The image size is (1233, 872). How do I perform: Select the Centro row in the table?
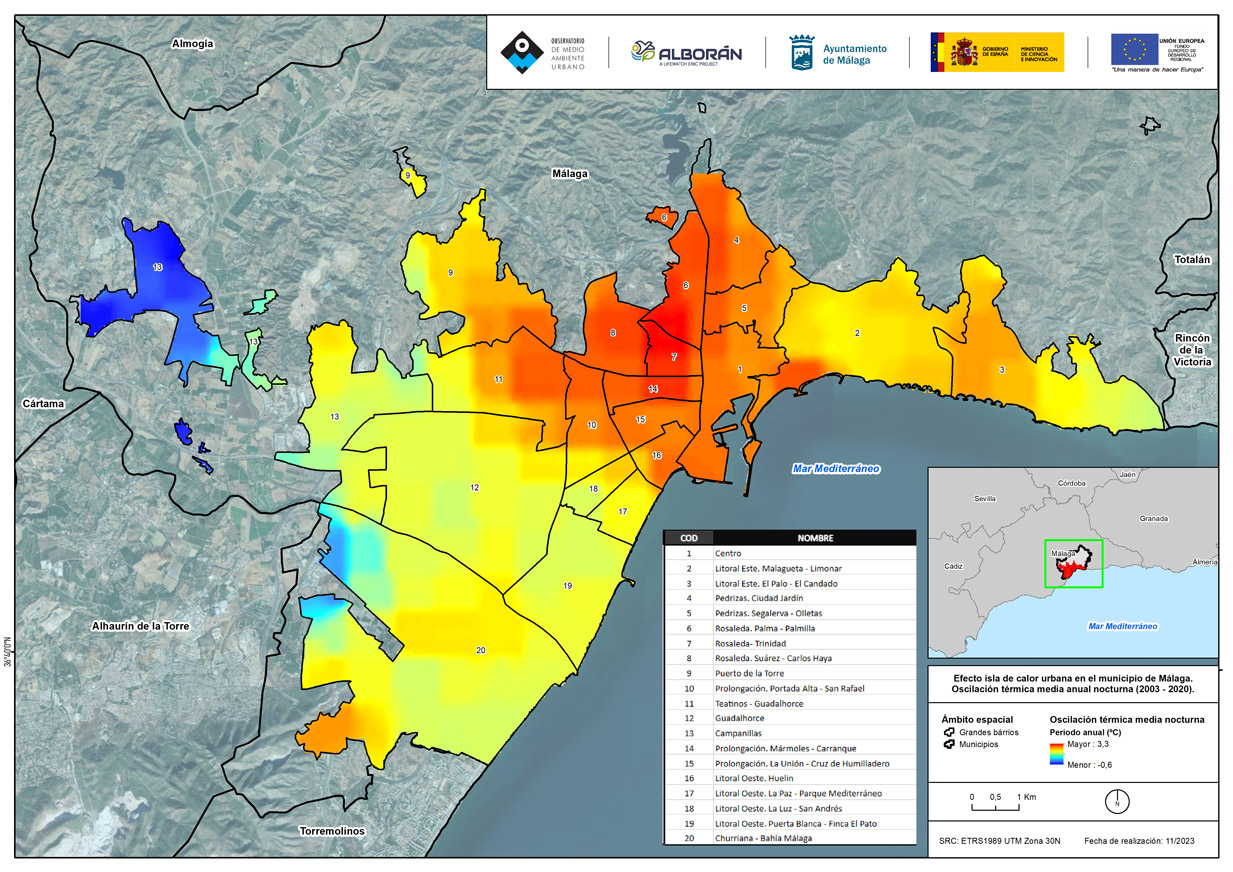click(x=790, y=553)
